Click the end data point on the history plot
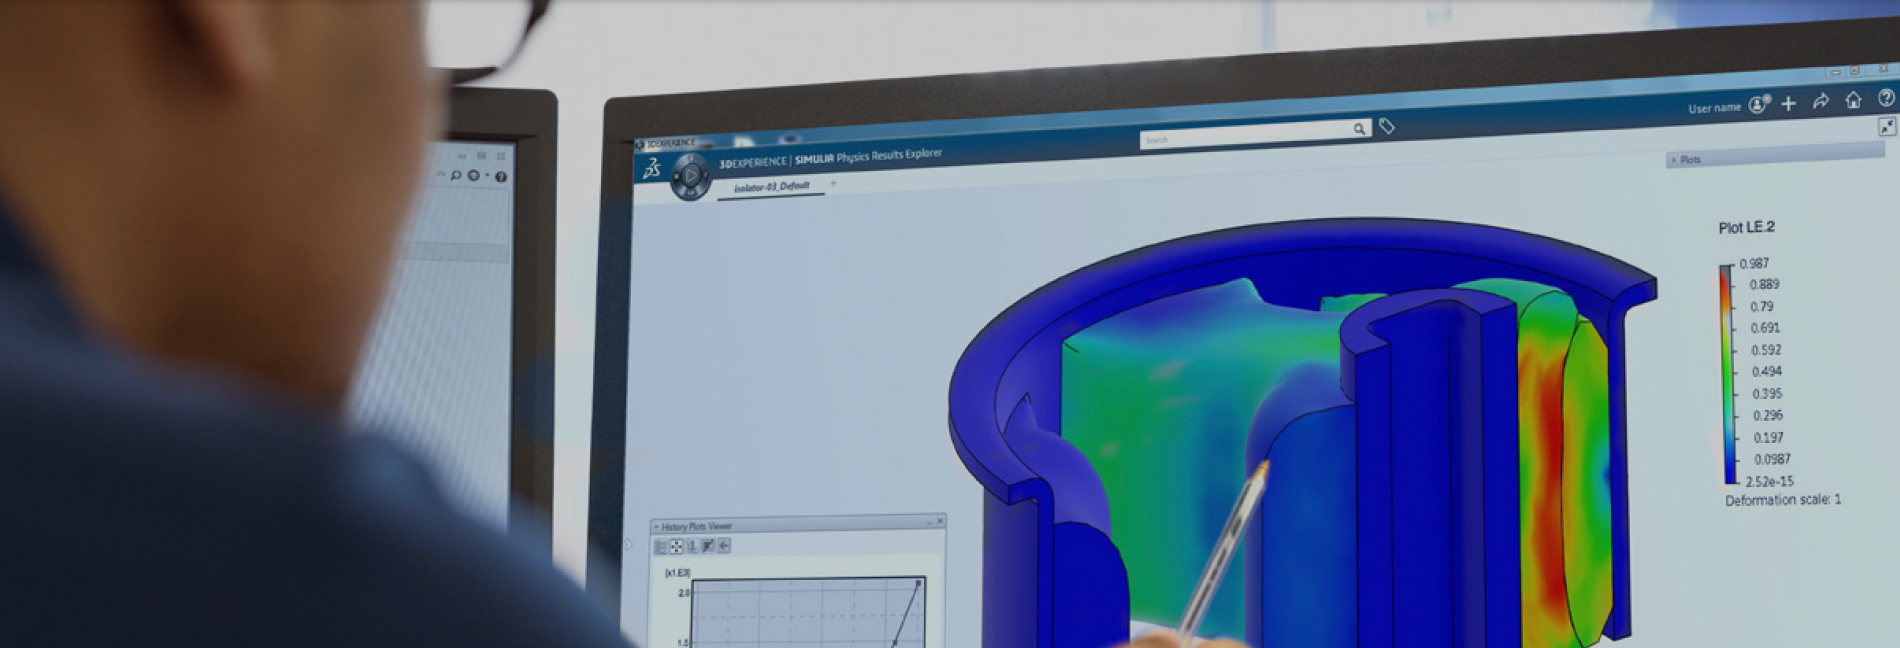Screen dimensions: 1900x648 pos(918,582)
